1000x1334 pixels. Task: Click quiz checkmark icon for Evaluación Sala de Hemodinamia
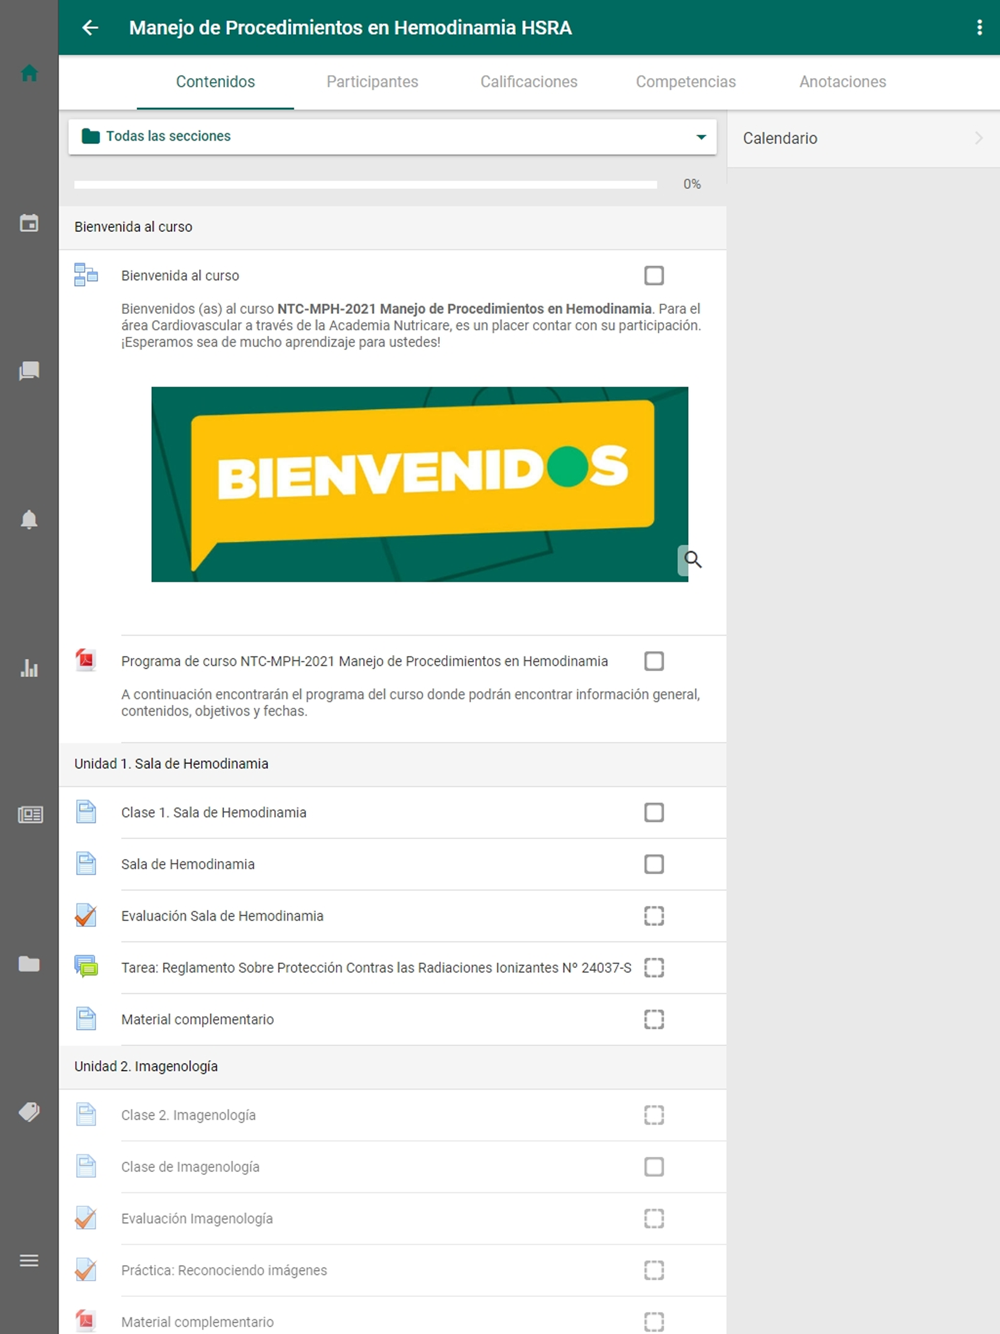click(86, 915)
